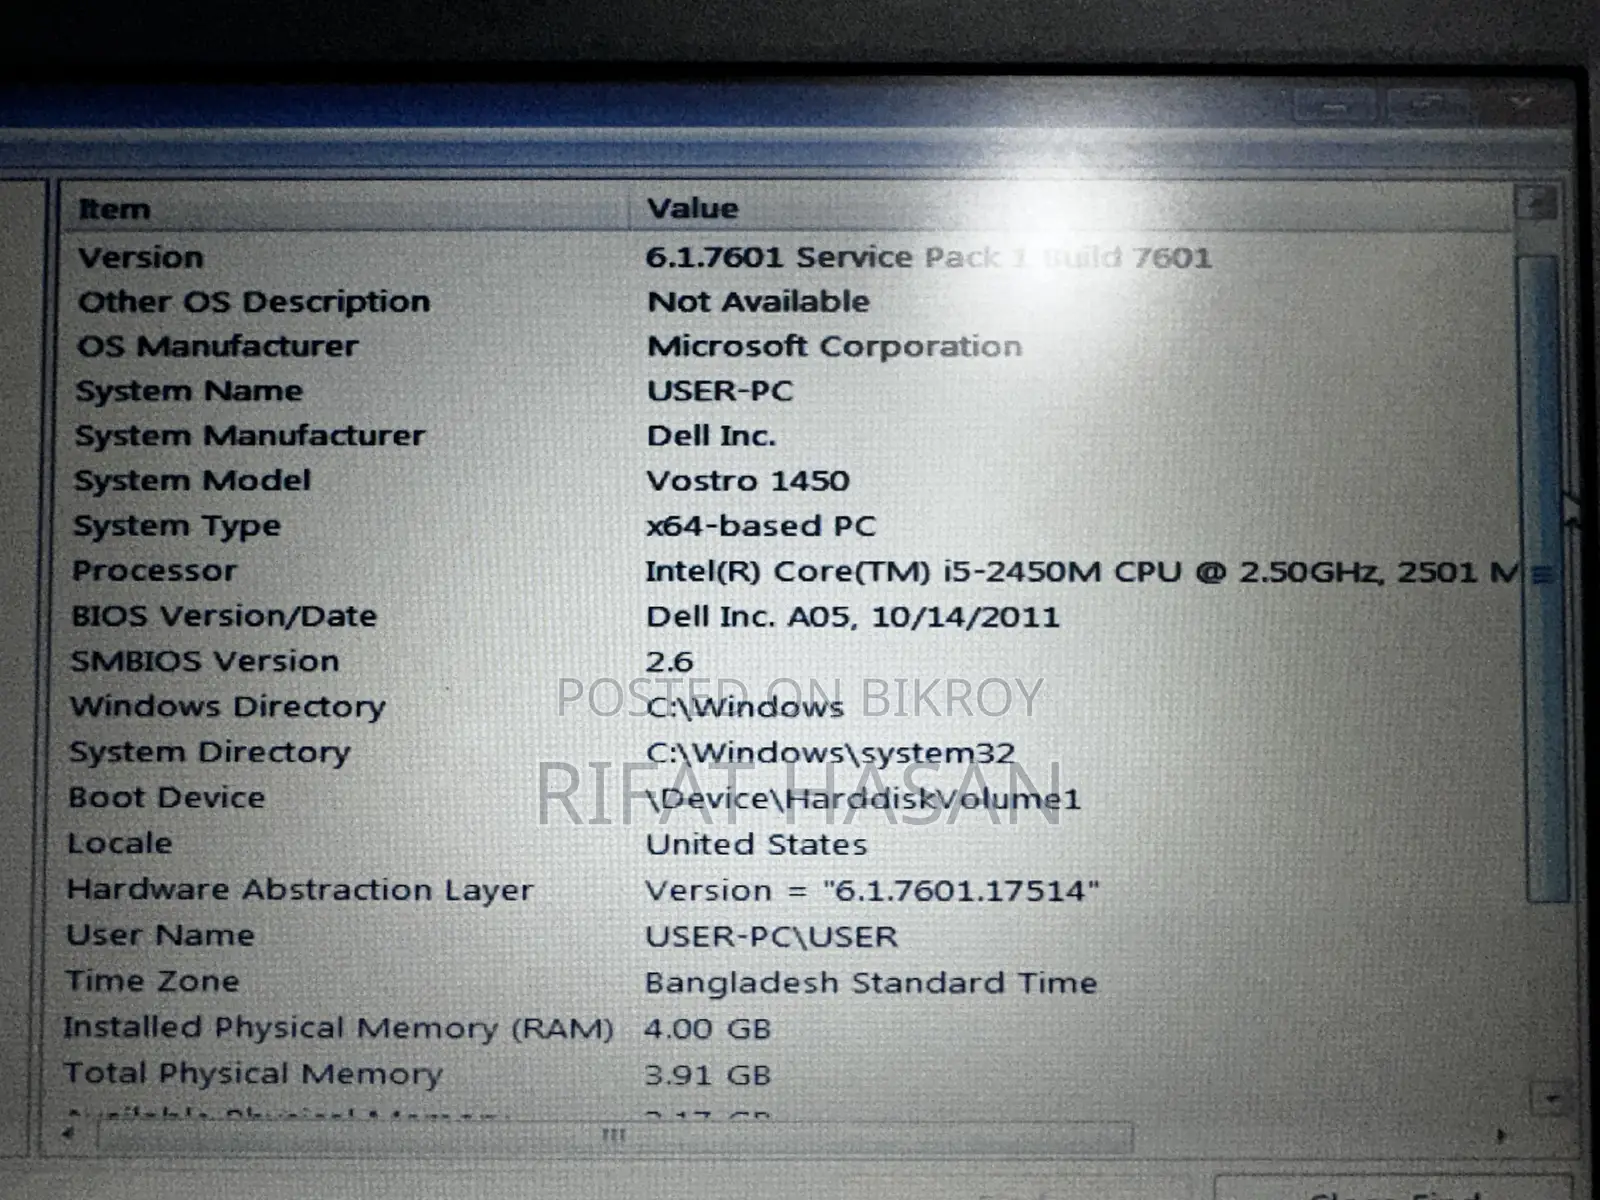This screenshot has width=1600, height=1200.
Task: Select the SMBIOS Version row
Action: pos(205,662)
